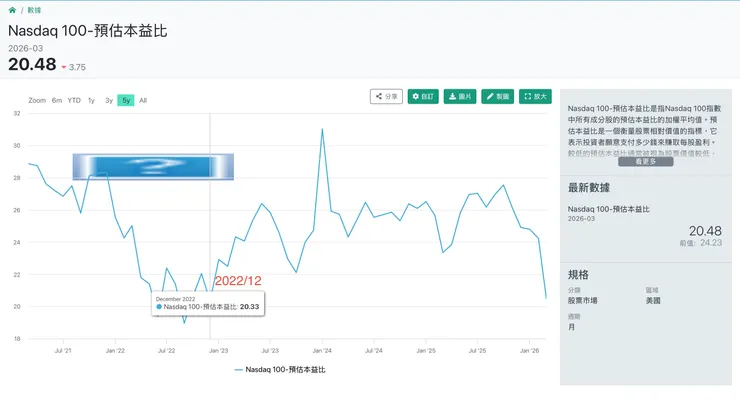Image resolution: width=740 pixels, height=412 pixels.
Task: Click the date 2026-03 under the title
Action: tap(25, 48)
